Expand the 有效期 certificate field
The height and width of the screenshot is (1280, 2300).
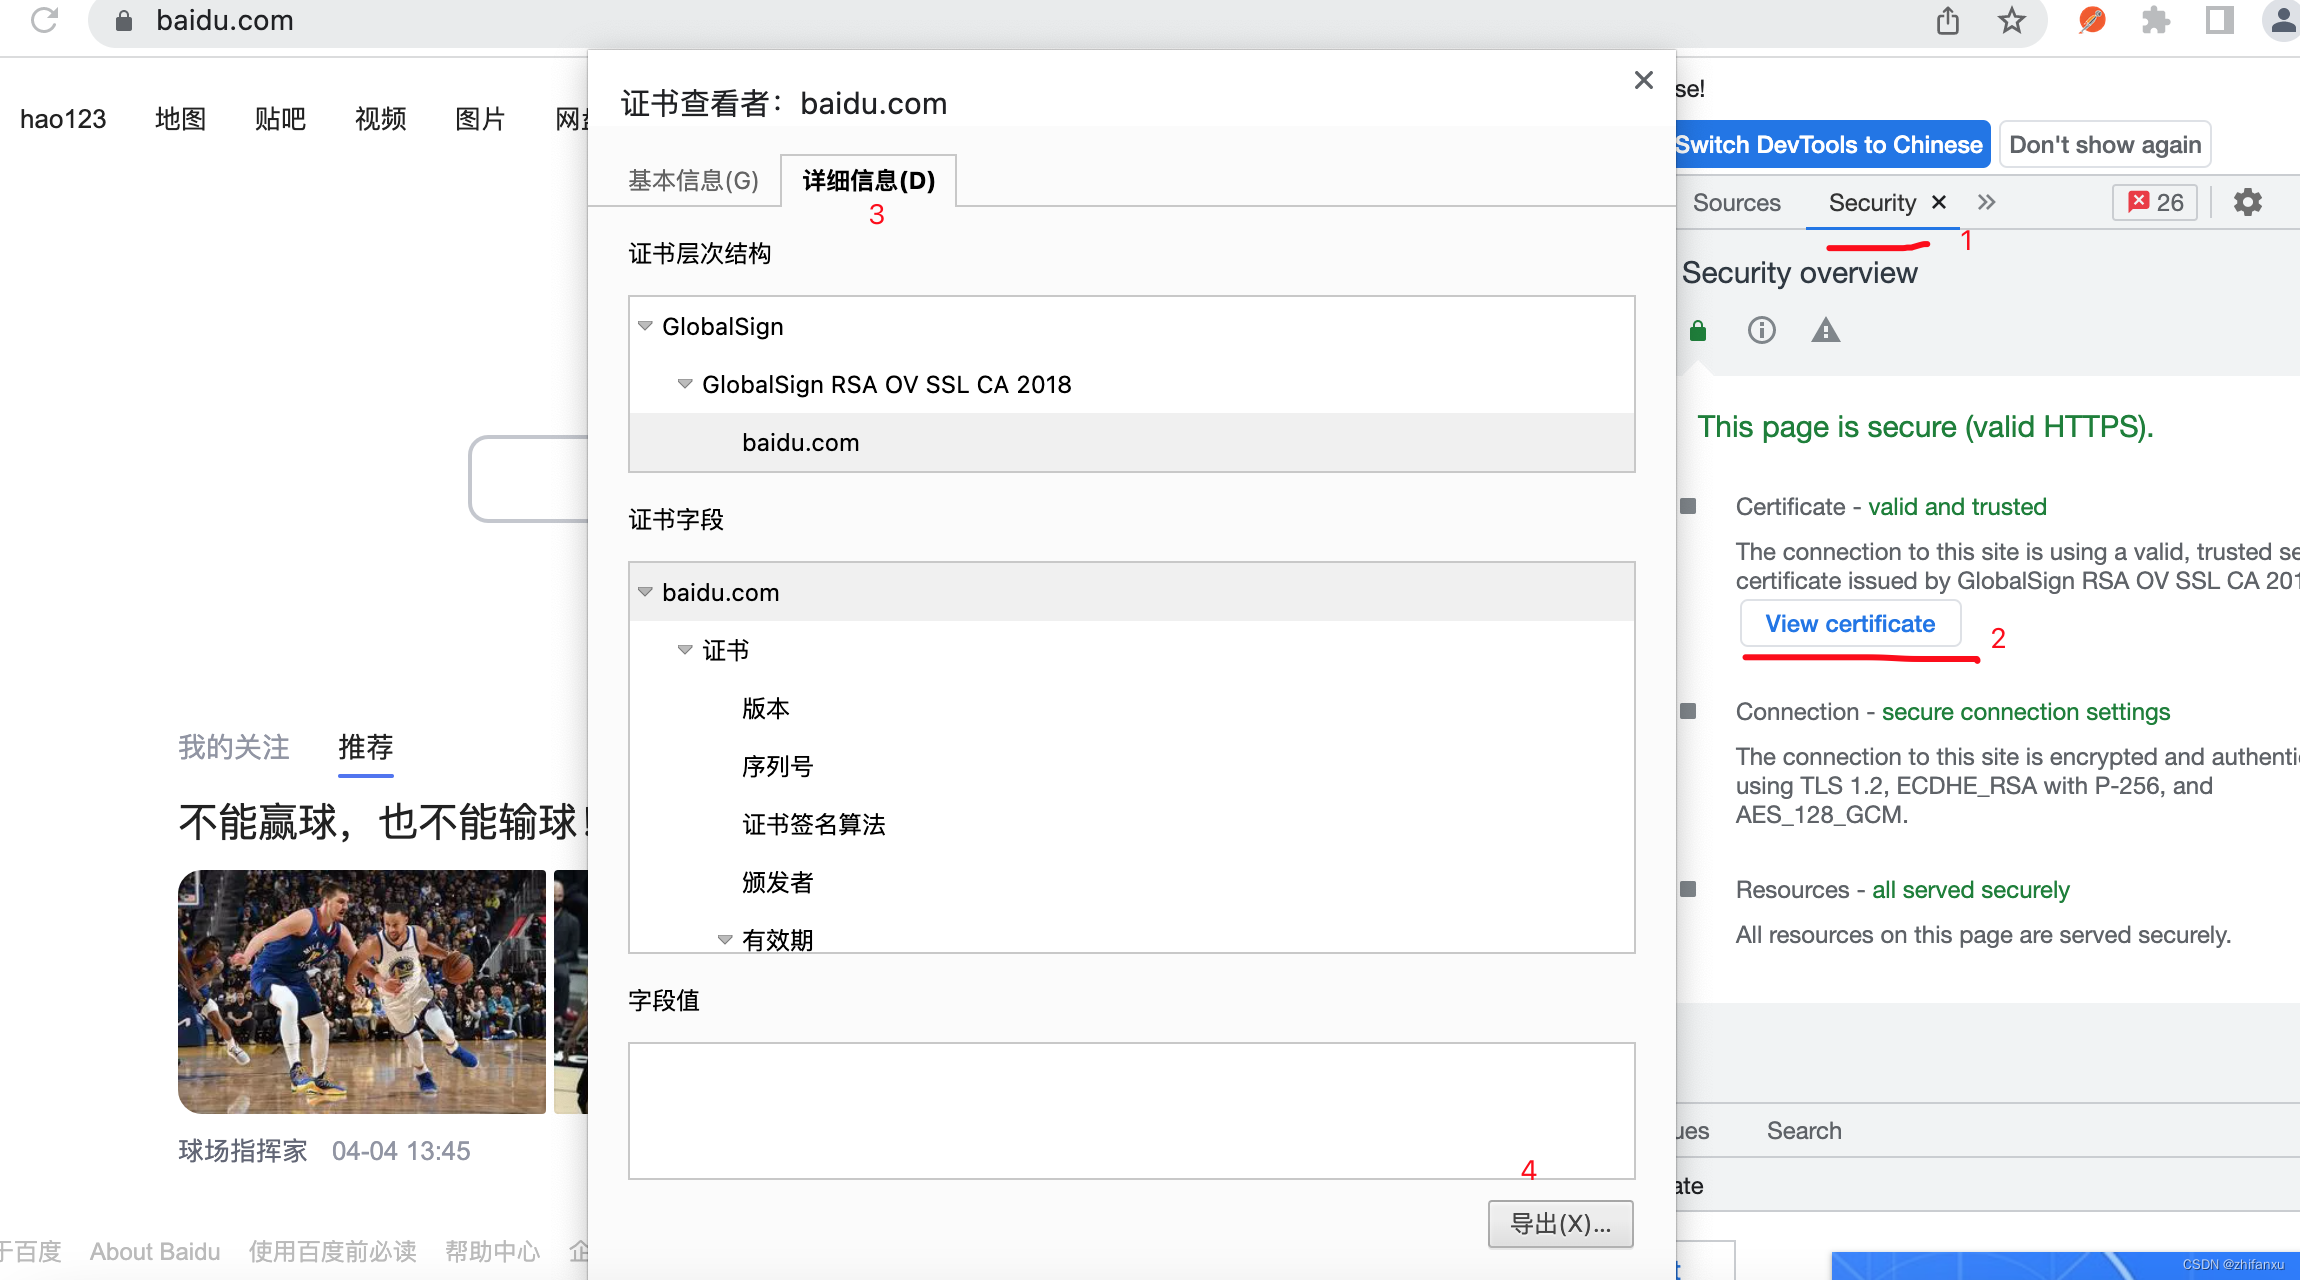tap(724, 939)
